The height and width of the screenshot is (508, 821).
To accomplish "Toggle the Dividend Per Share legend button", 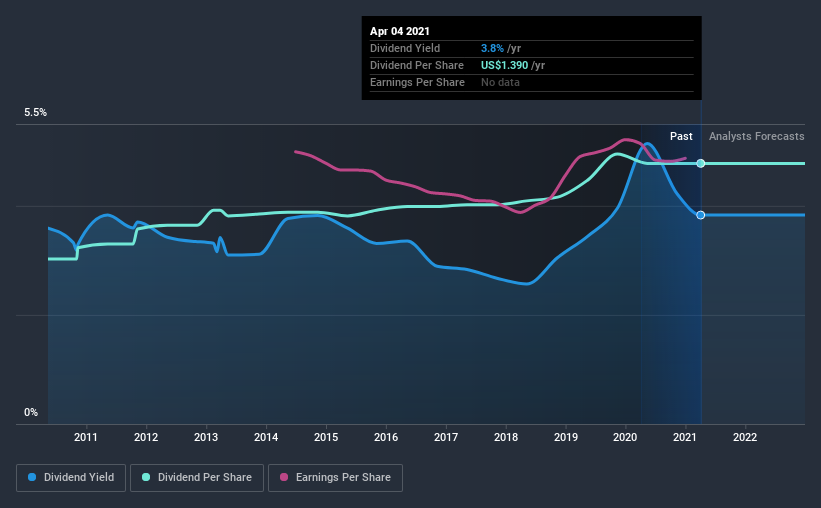I will pyautogui.click(x=197, y=478).
